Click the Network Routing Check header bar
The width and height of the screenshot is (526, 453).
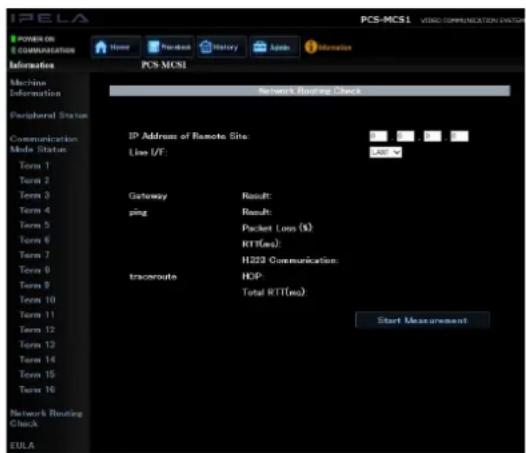coord(310,91)
